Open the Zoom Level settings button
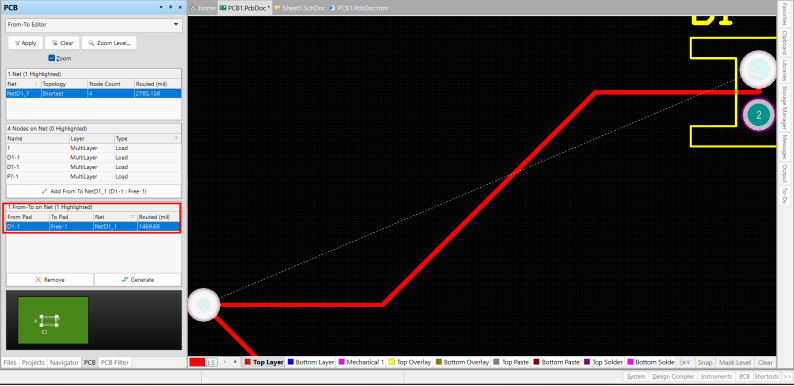Screen dimensions: 794x386 (x=109, y=43)
